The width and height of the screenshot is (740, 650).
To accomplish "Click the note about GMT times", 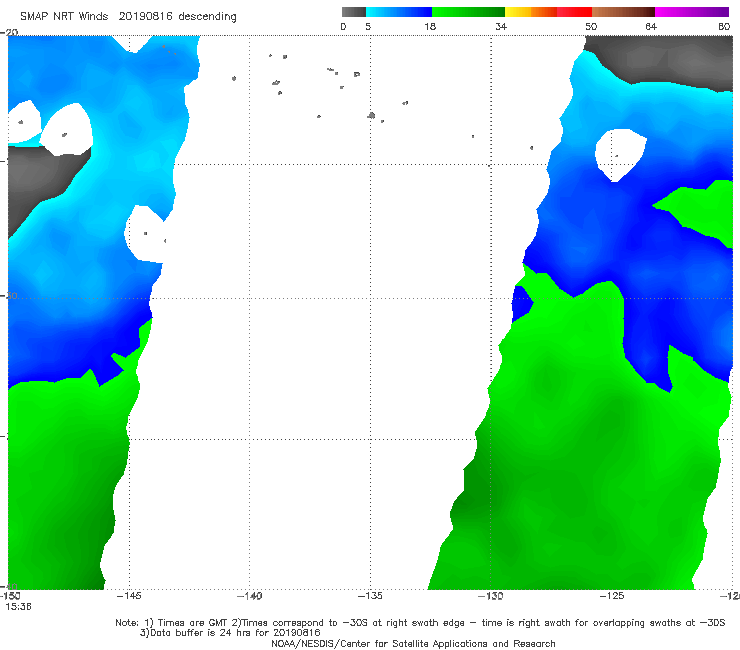I will tap(420, 623).
